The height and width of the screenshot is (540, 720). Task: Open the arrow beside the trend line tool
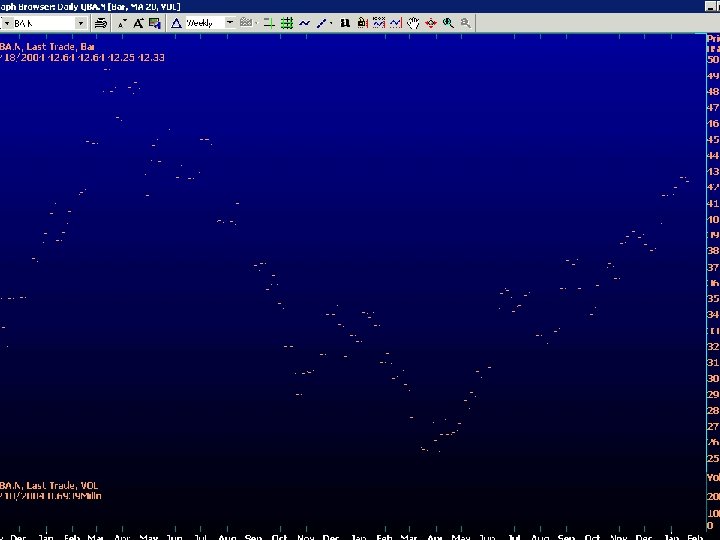click(331, 23)
